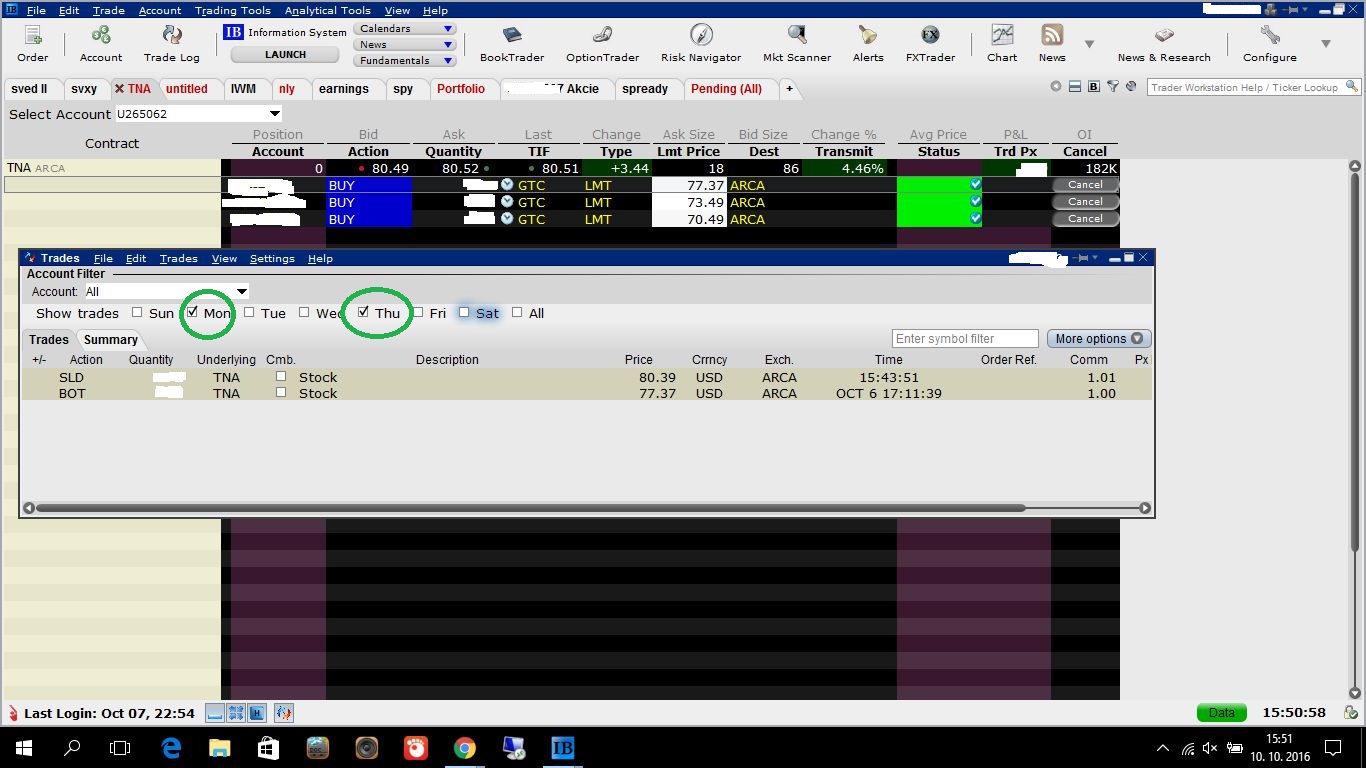Check the Fri show trades box
Viewport: 1366px width, 768px height.
point(419,312)
